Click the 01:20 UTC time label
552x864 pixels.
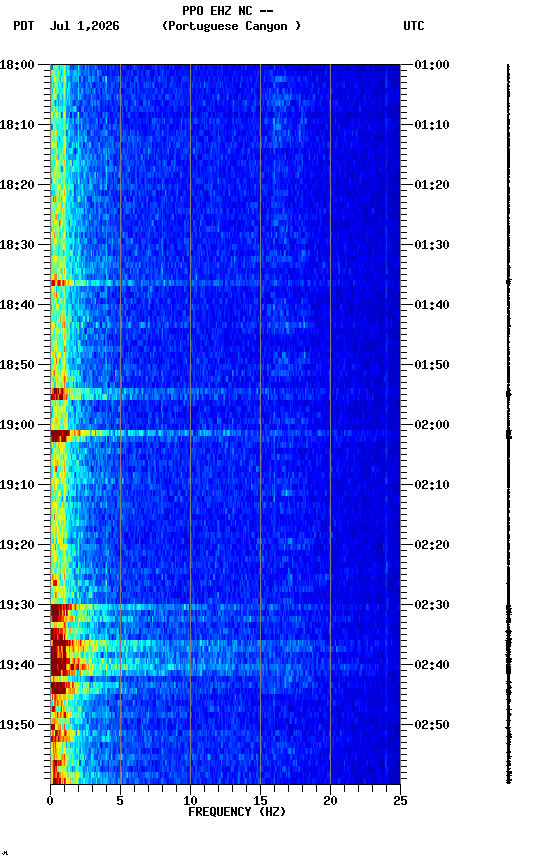432,185
